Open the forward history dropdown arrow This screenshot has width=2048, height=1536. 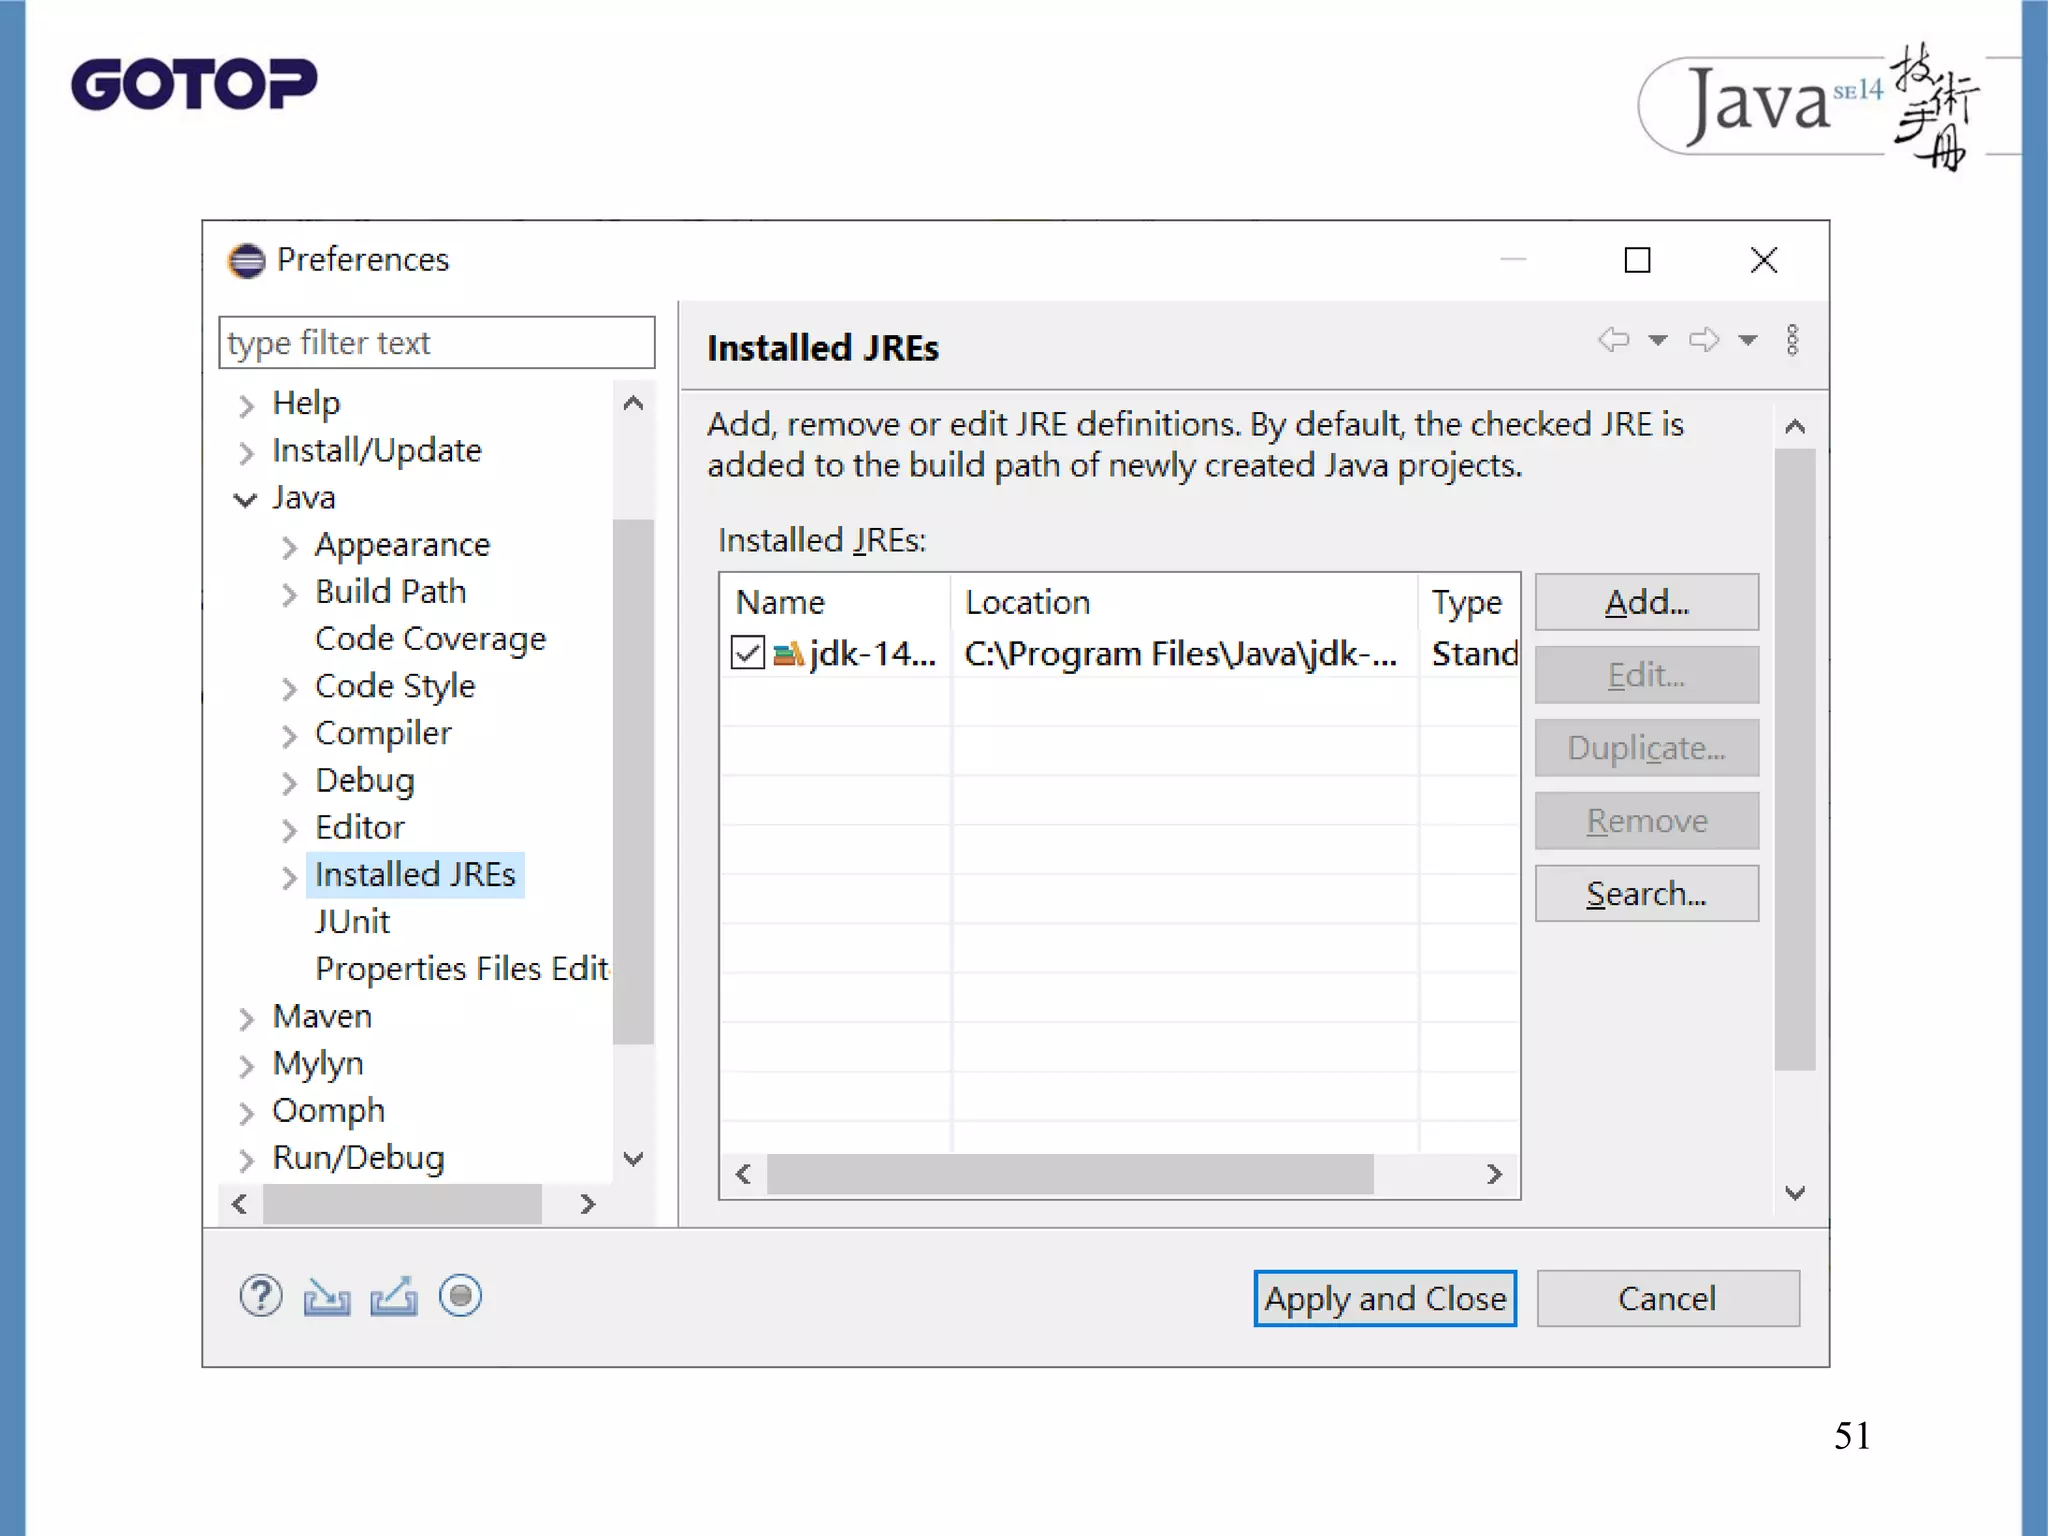pos(1748,340)
